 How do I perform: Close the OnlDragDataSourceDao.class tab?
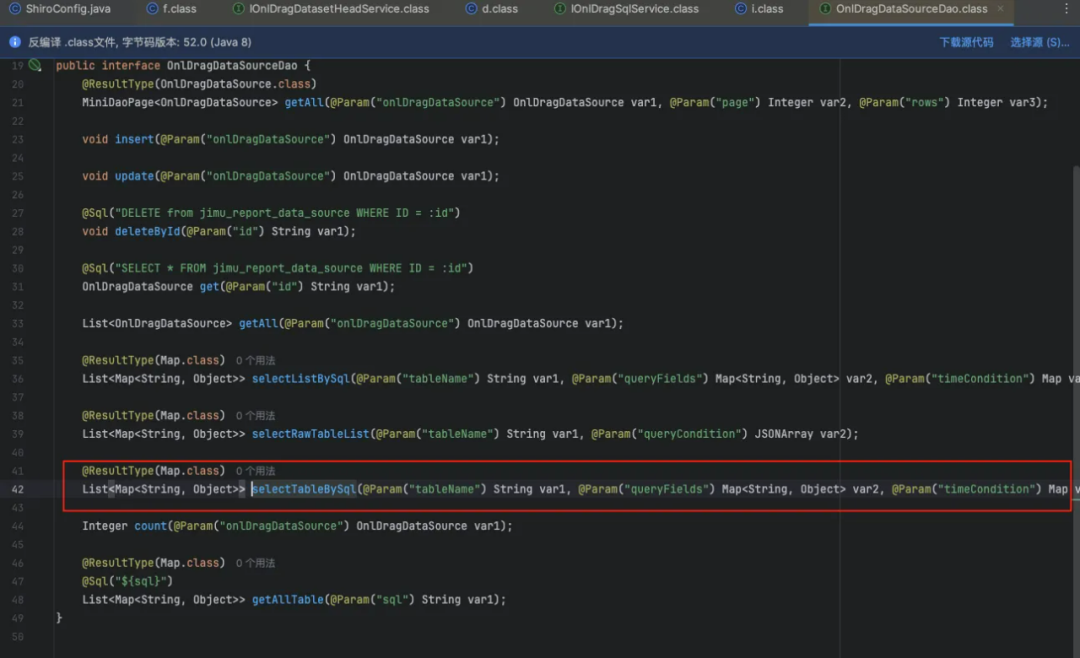click(x=1000, y=9)
